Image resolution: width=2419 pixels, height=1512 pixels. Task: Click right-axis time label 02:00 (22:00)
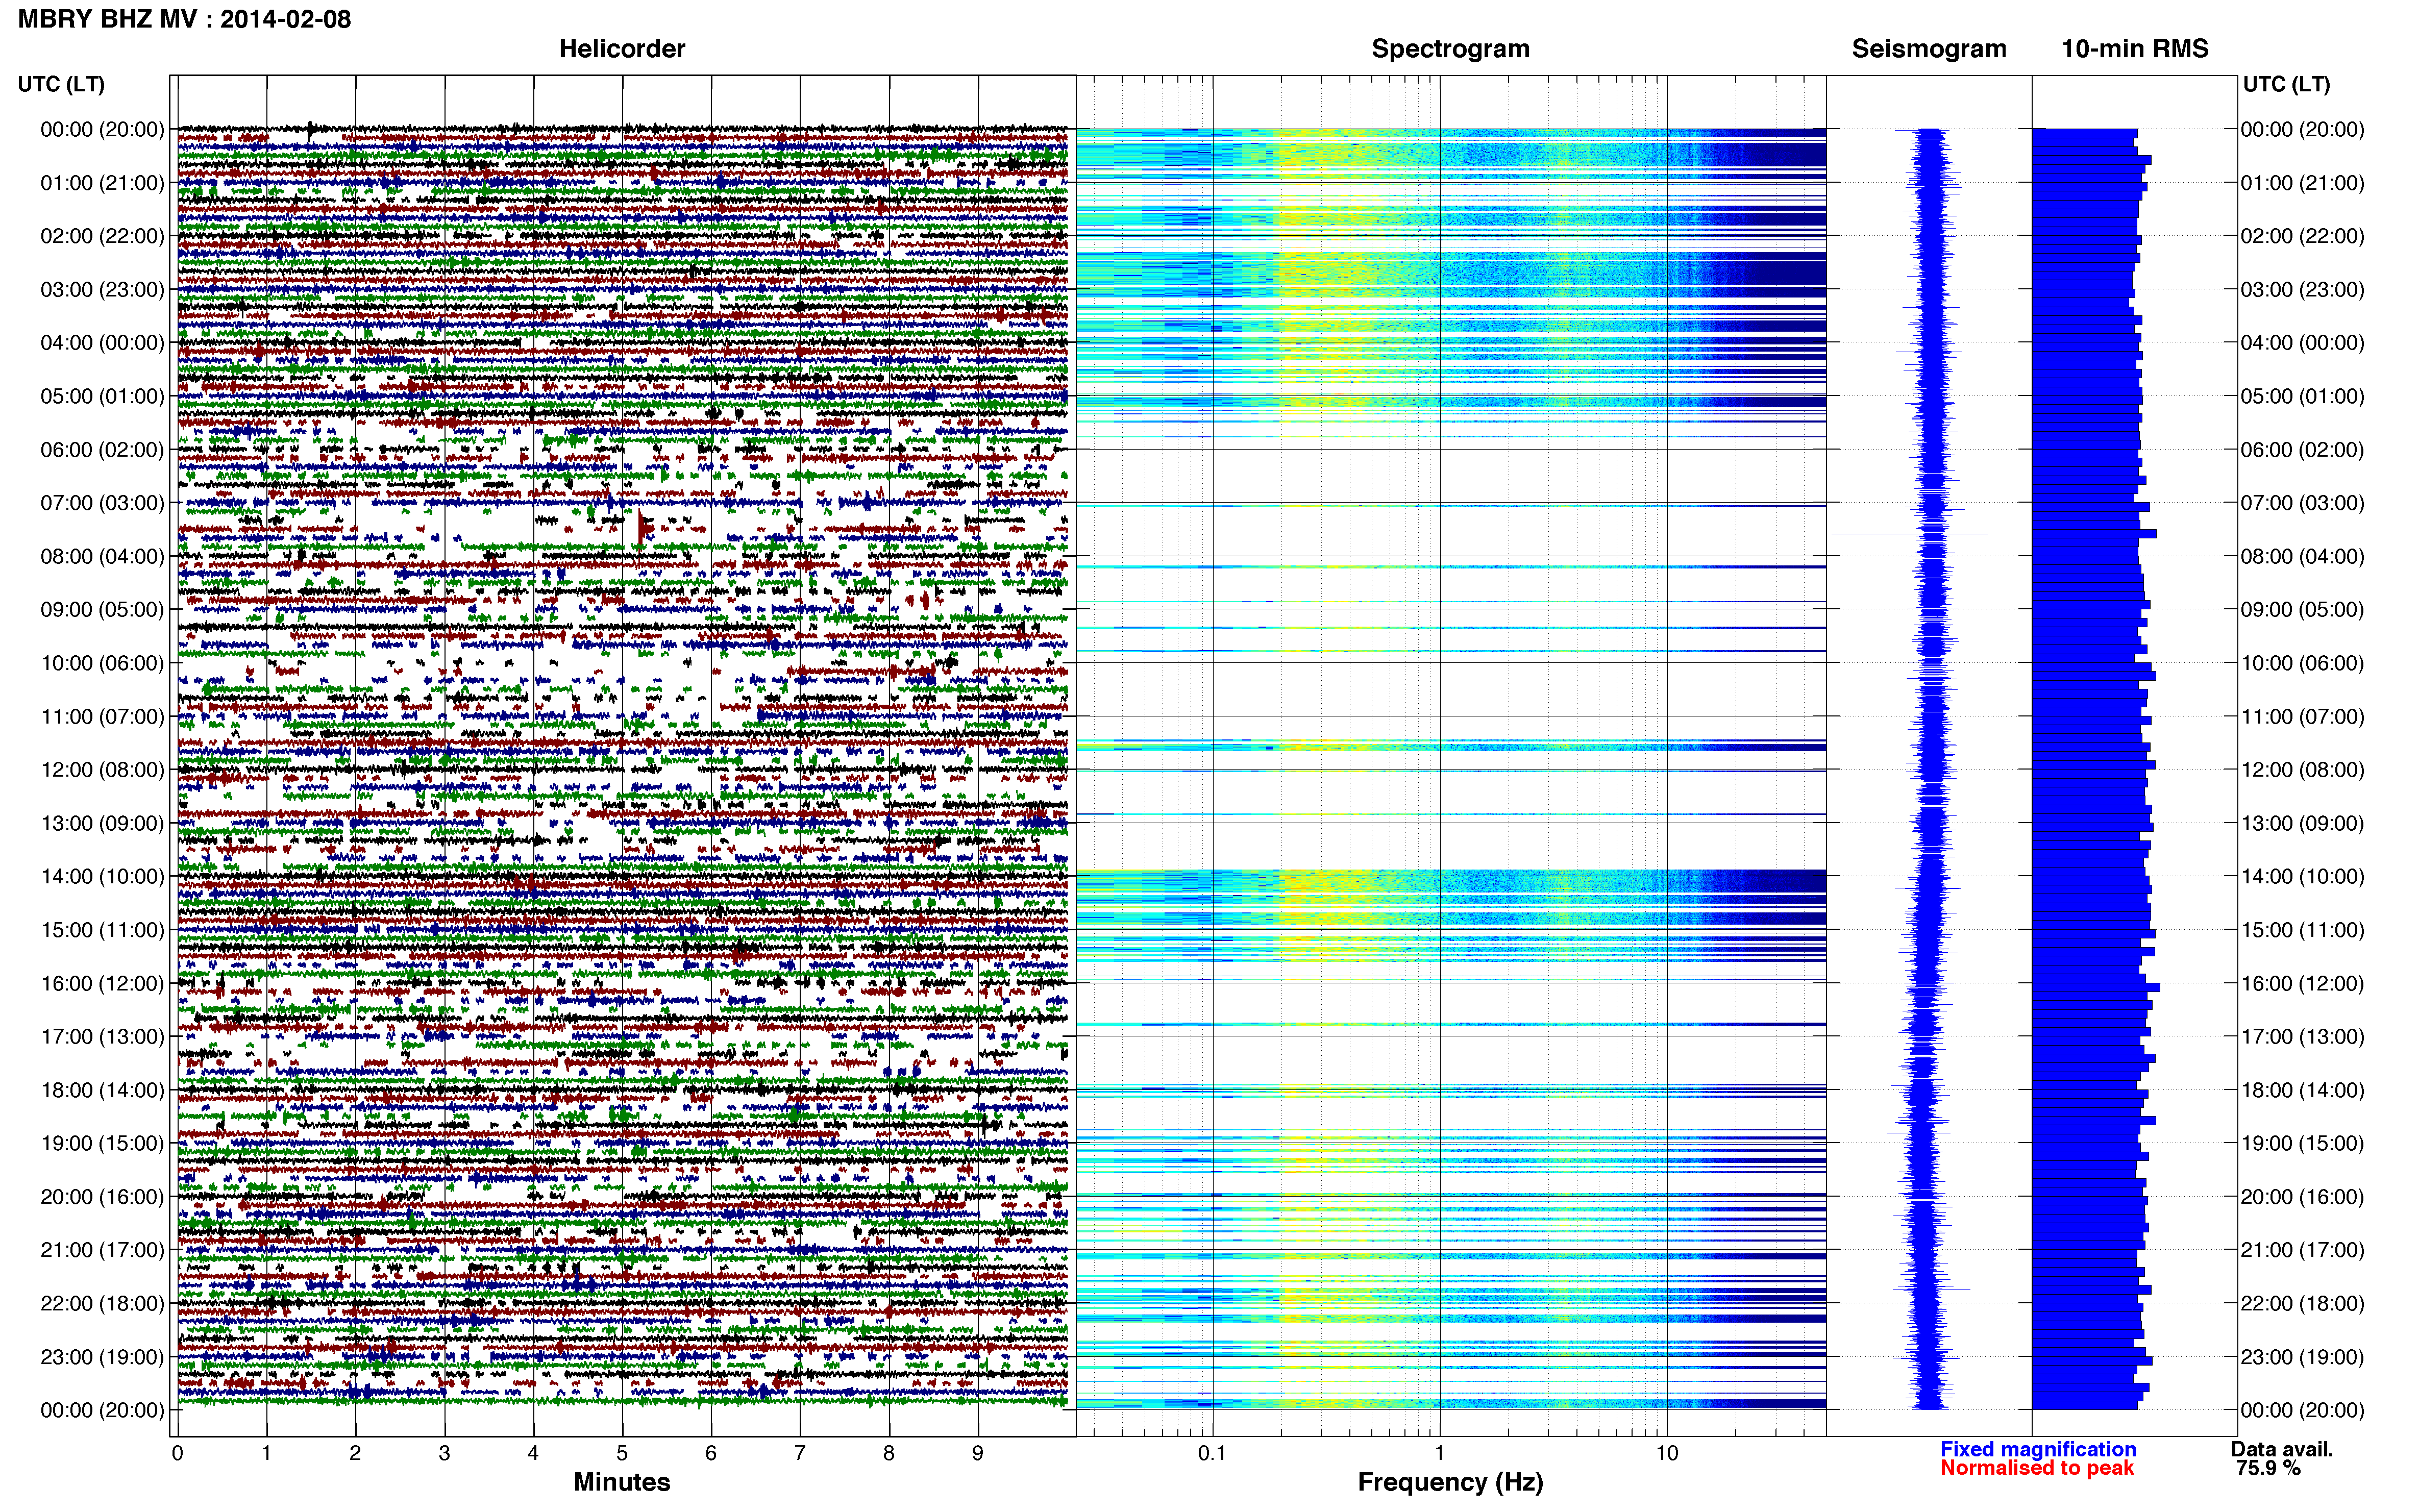tap(2302, 236)
